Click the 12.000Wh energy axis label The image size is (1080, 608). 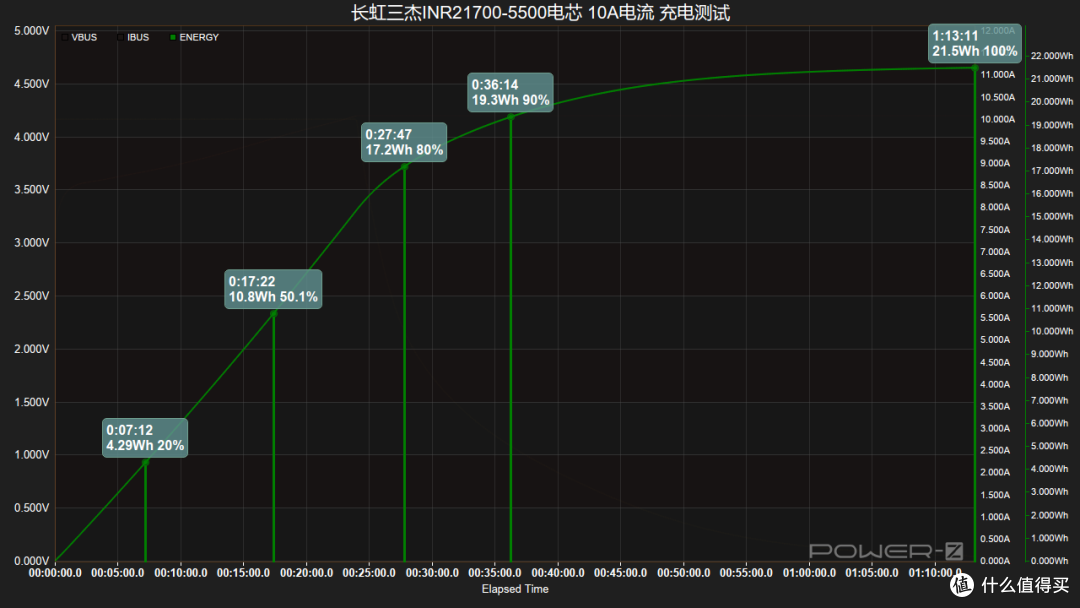coord(1052,286)
